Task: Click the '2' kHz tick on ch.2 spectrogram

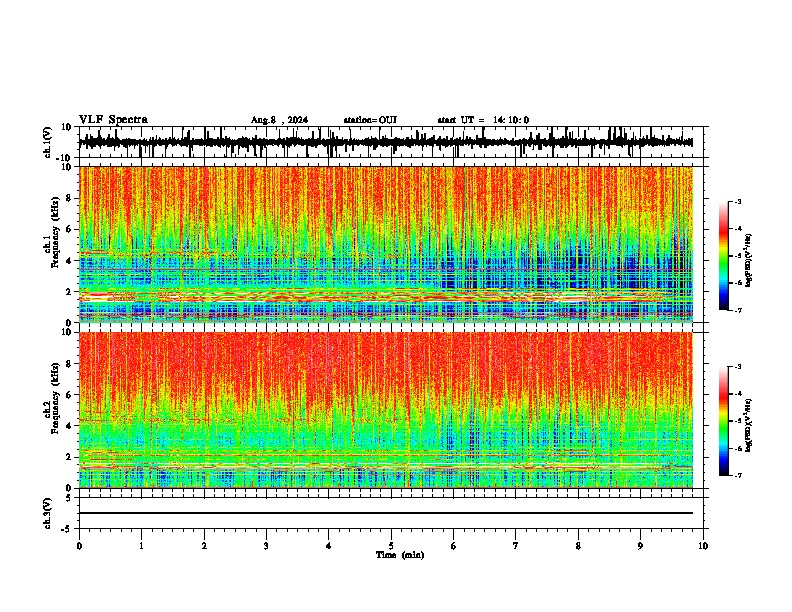Action: pyautogui.click(x=70, y=457)
